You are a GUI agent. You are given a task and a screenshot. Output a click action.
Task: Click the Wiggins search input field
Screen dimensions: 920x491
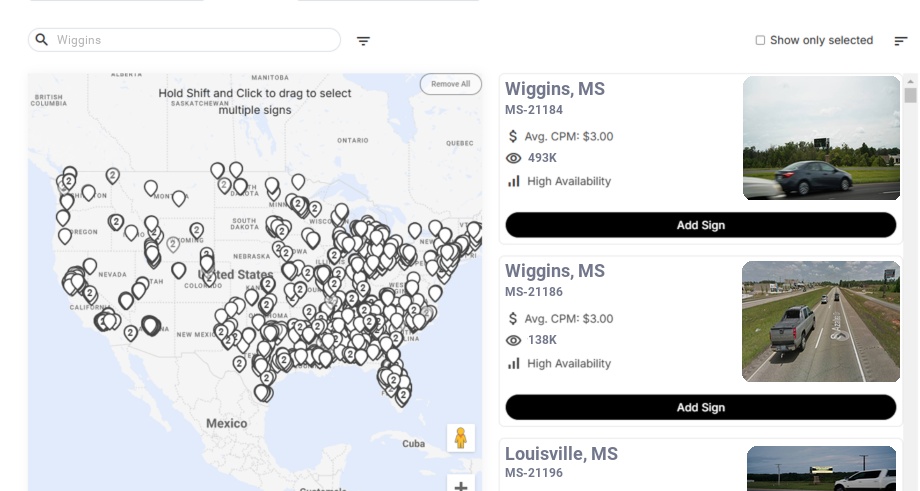pyautogui.click(x=195, y=40)
